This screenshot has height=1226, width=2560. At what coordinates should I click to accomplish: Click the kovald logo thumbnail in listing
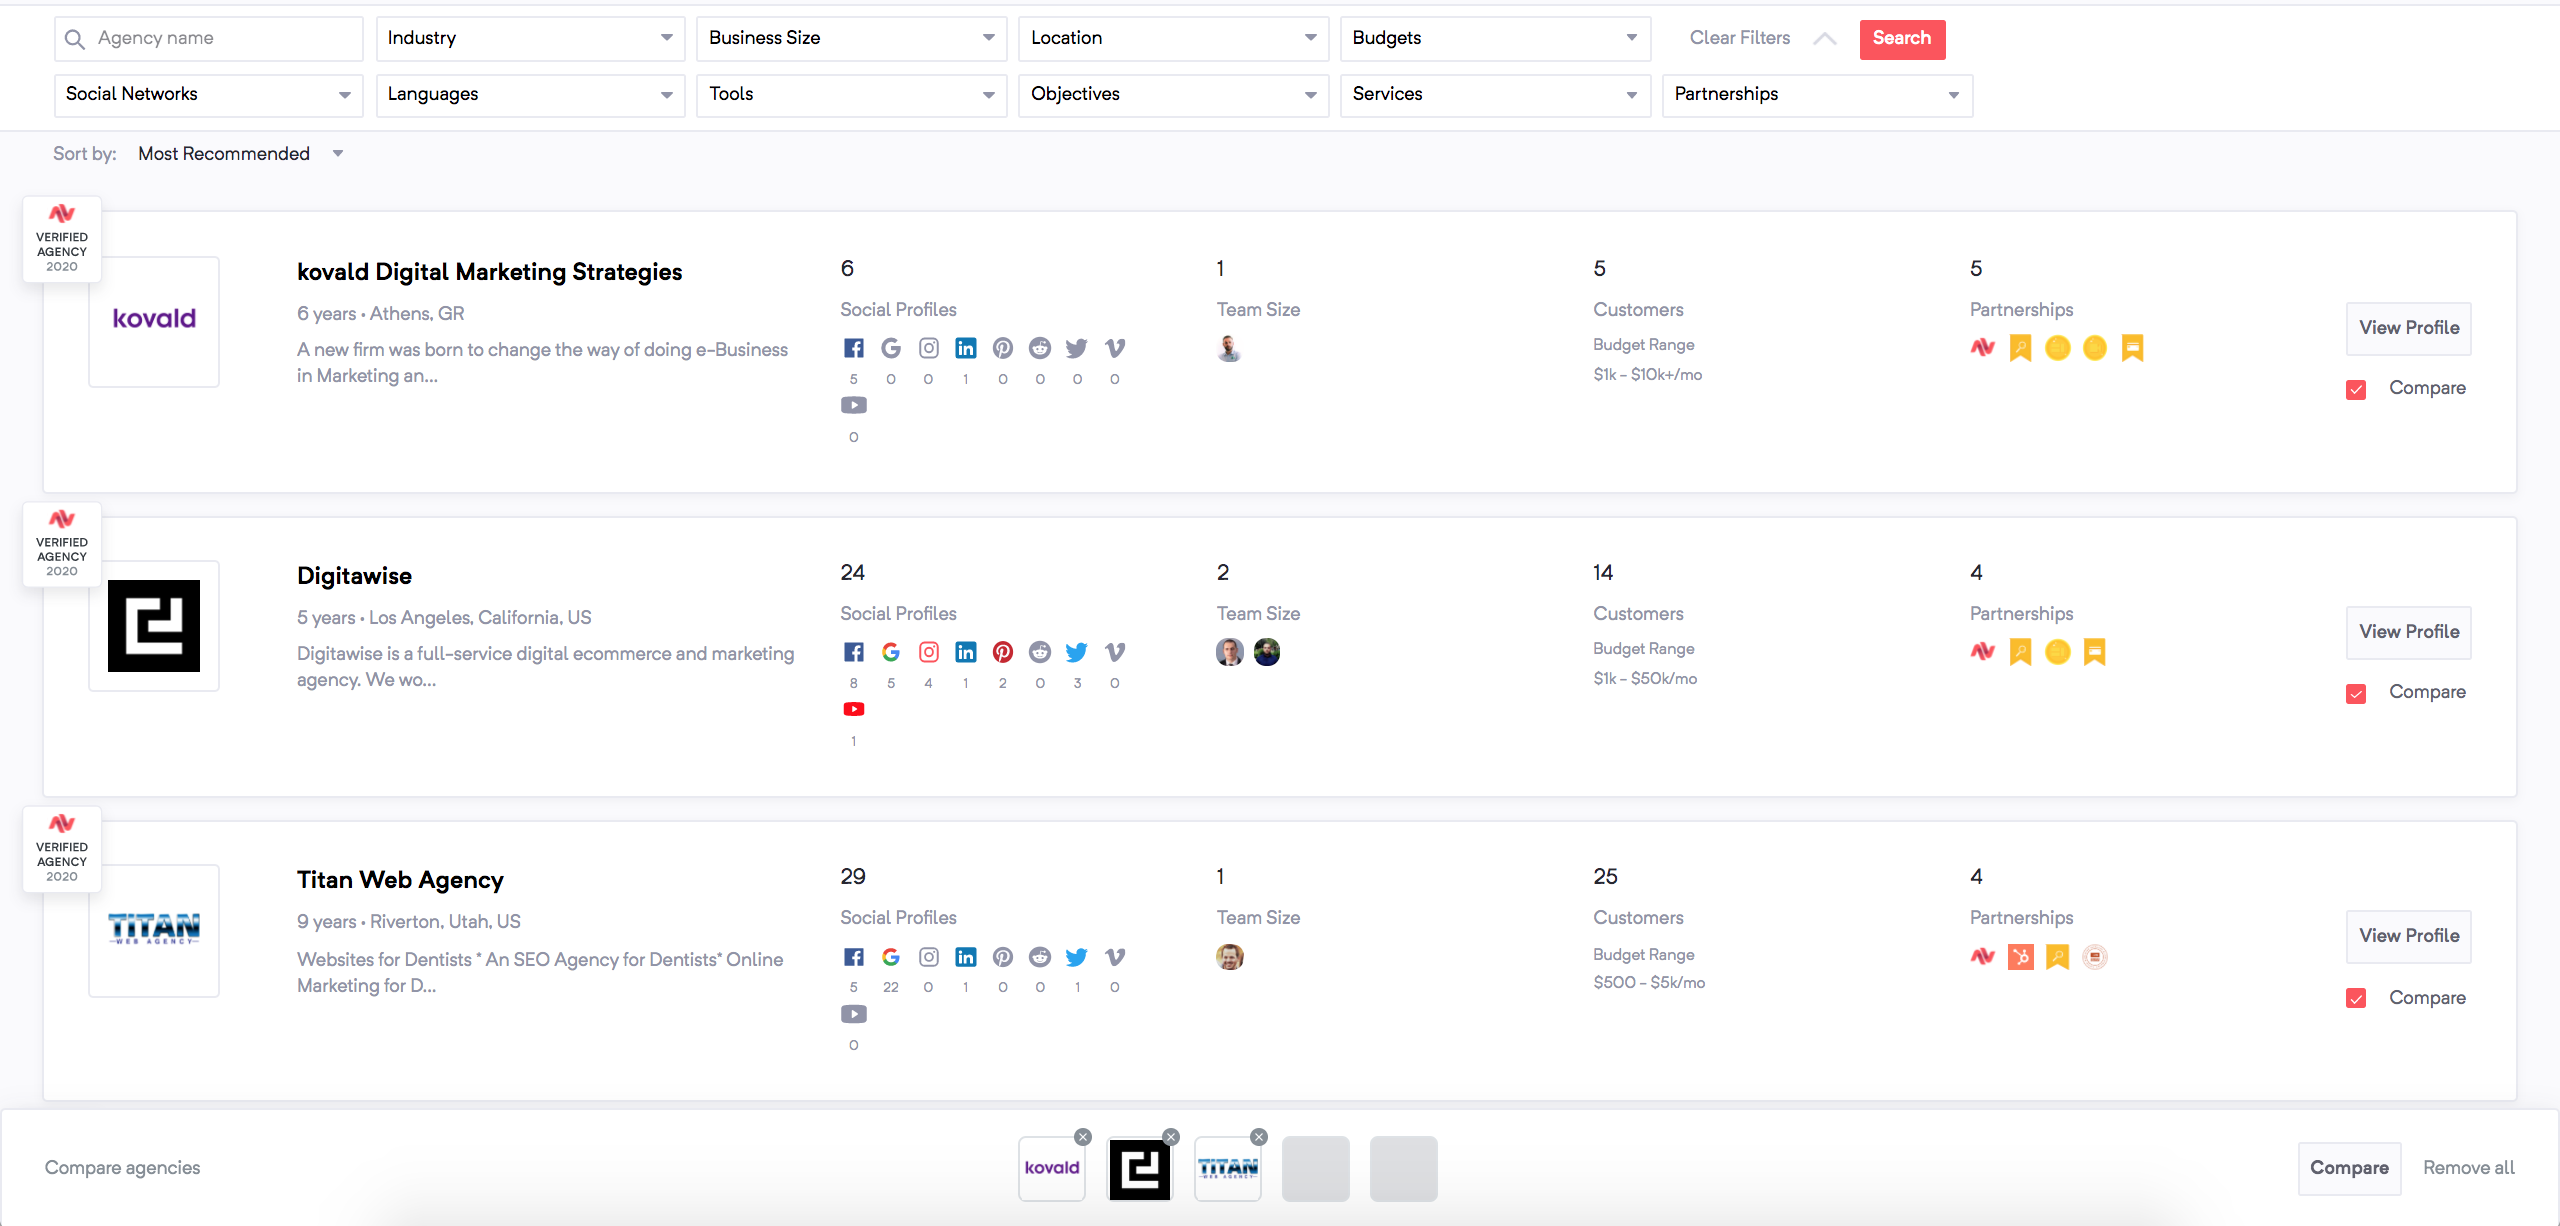pos(154,321)
